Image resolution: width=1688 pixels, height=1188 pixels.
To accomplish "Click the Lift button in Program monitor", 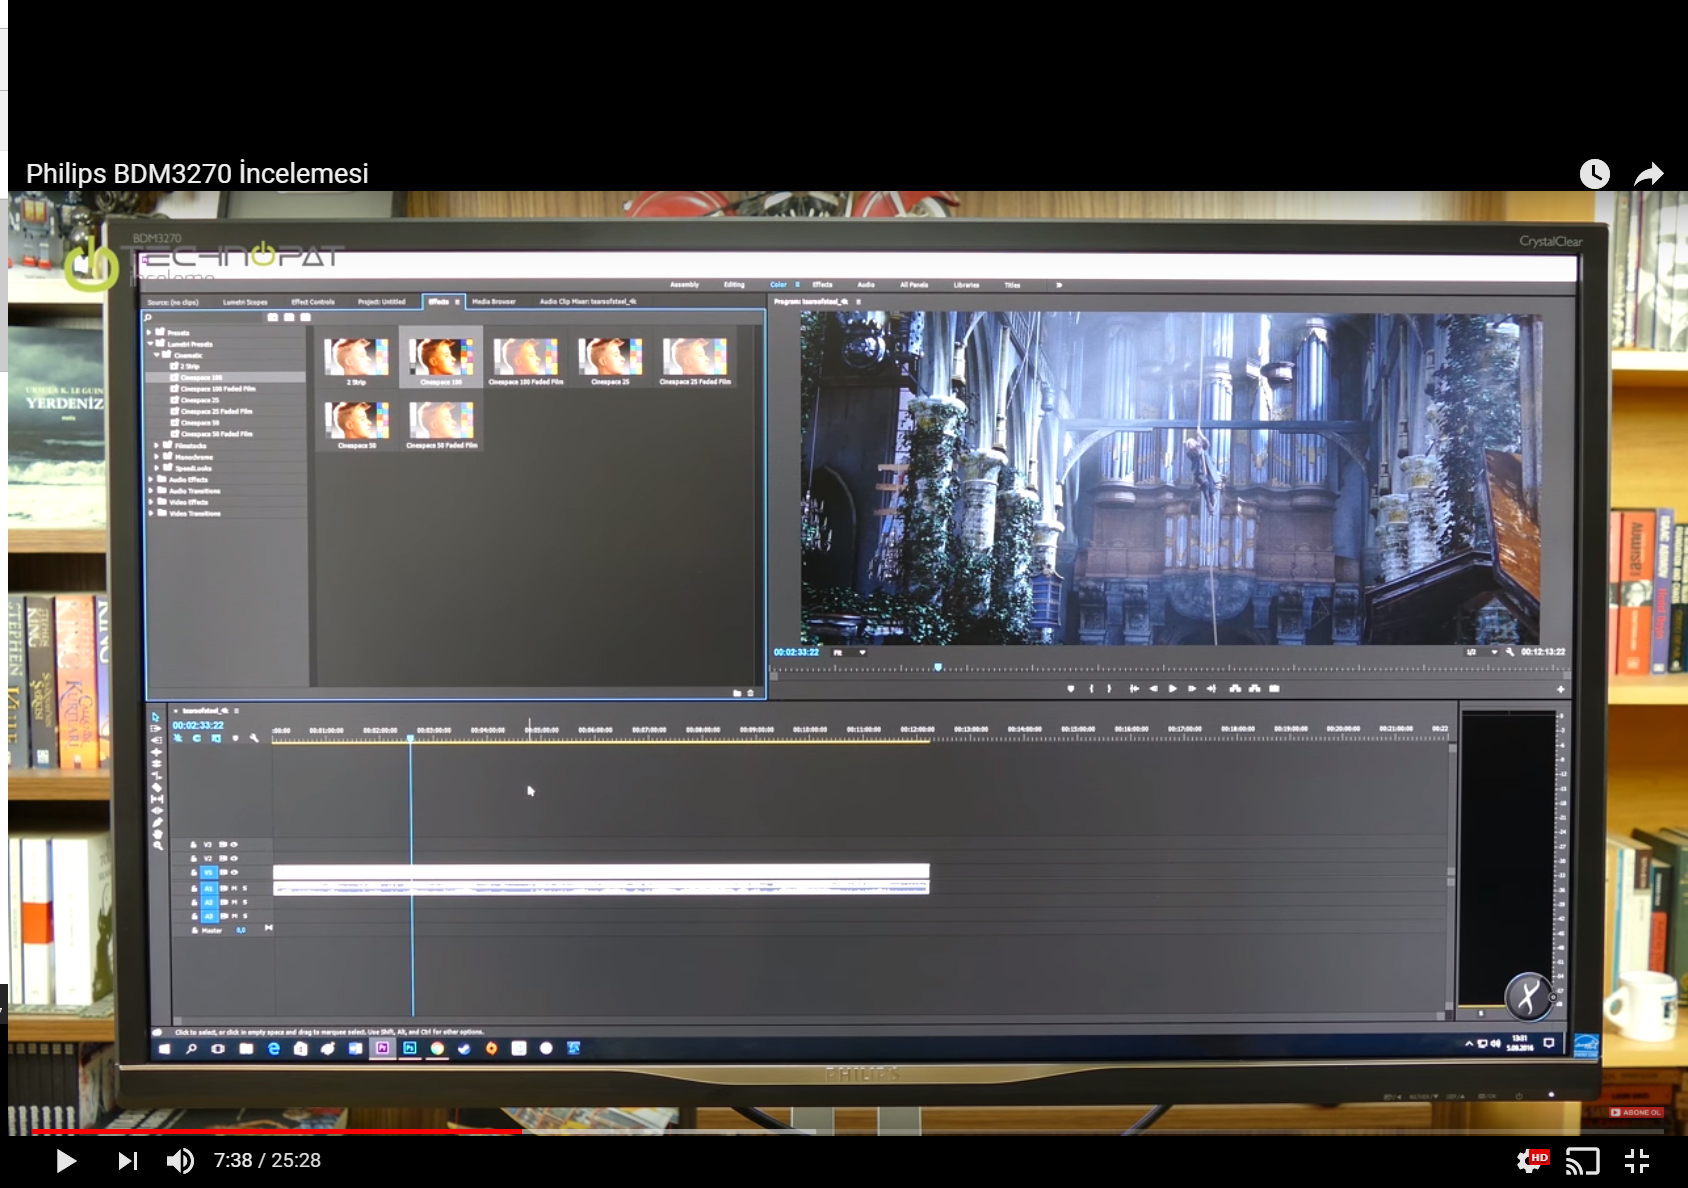I will [x=1235, y=689].
